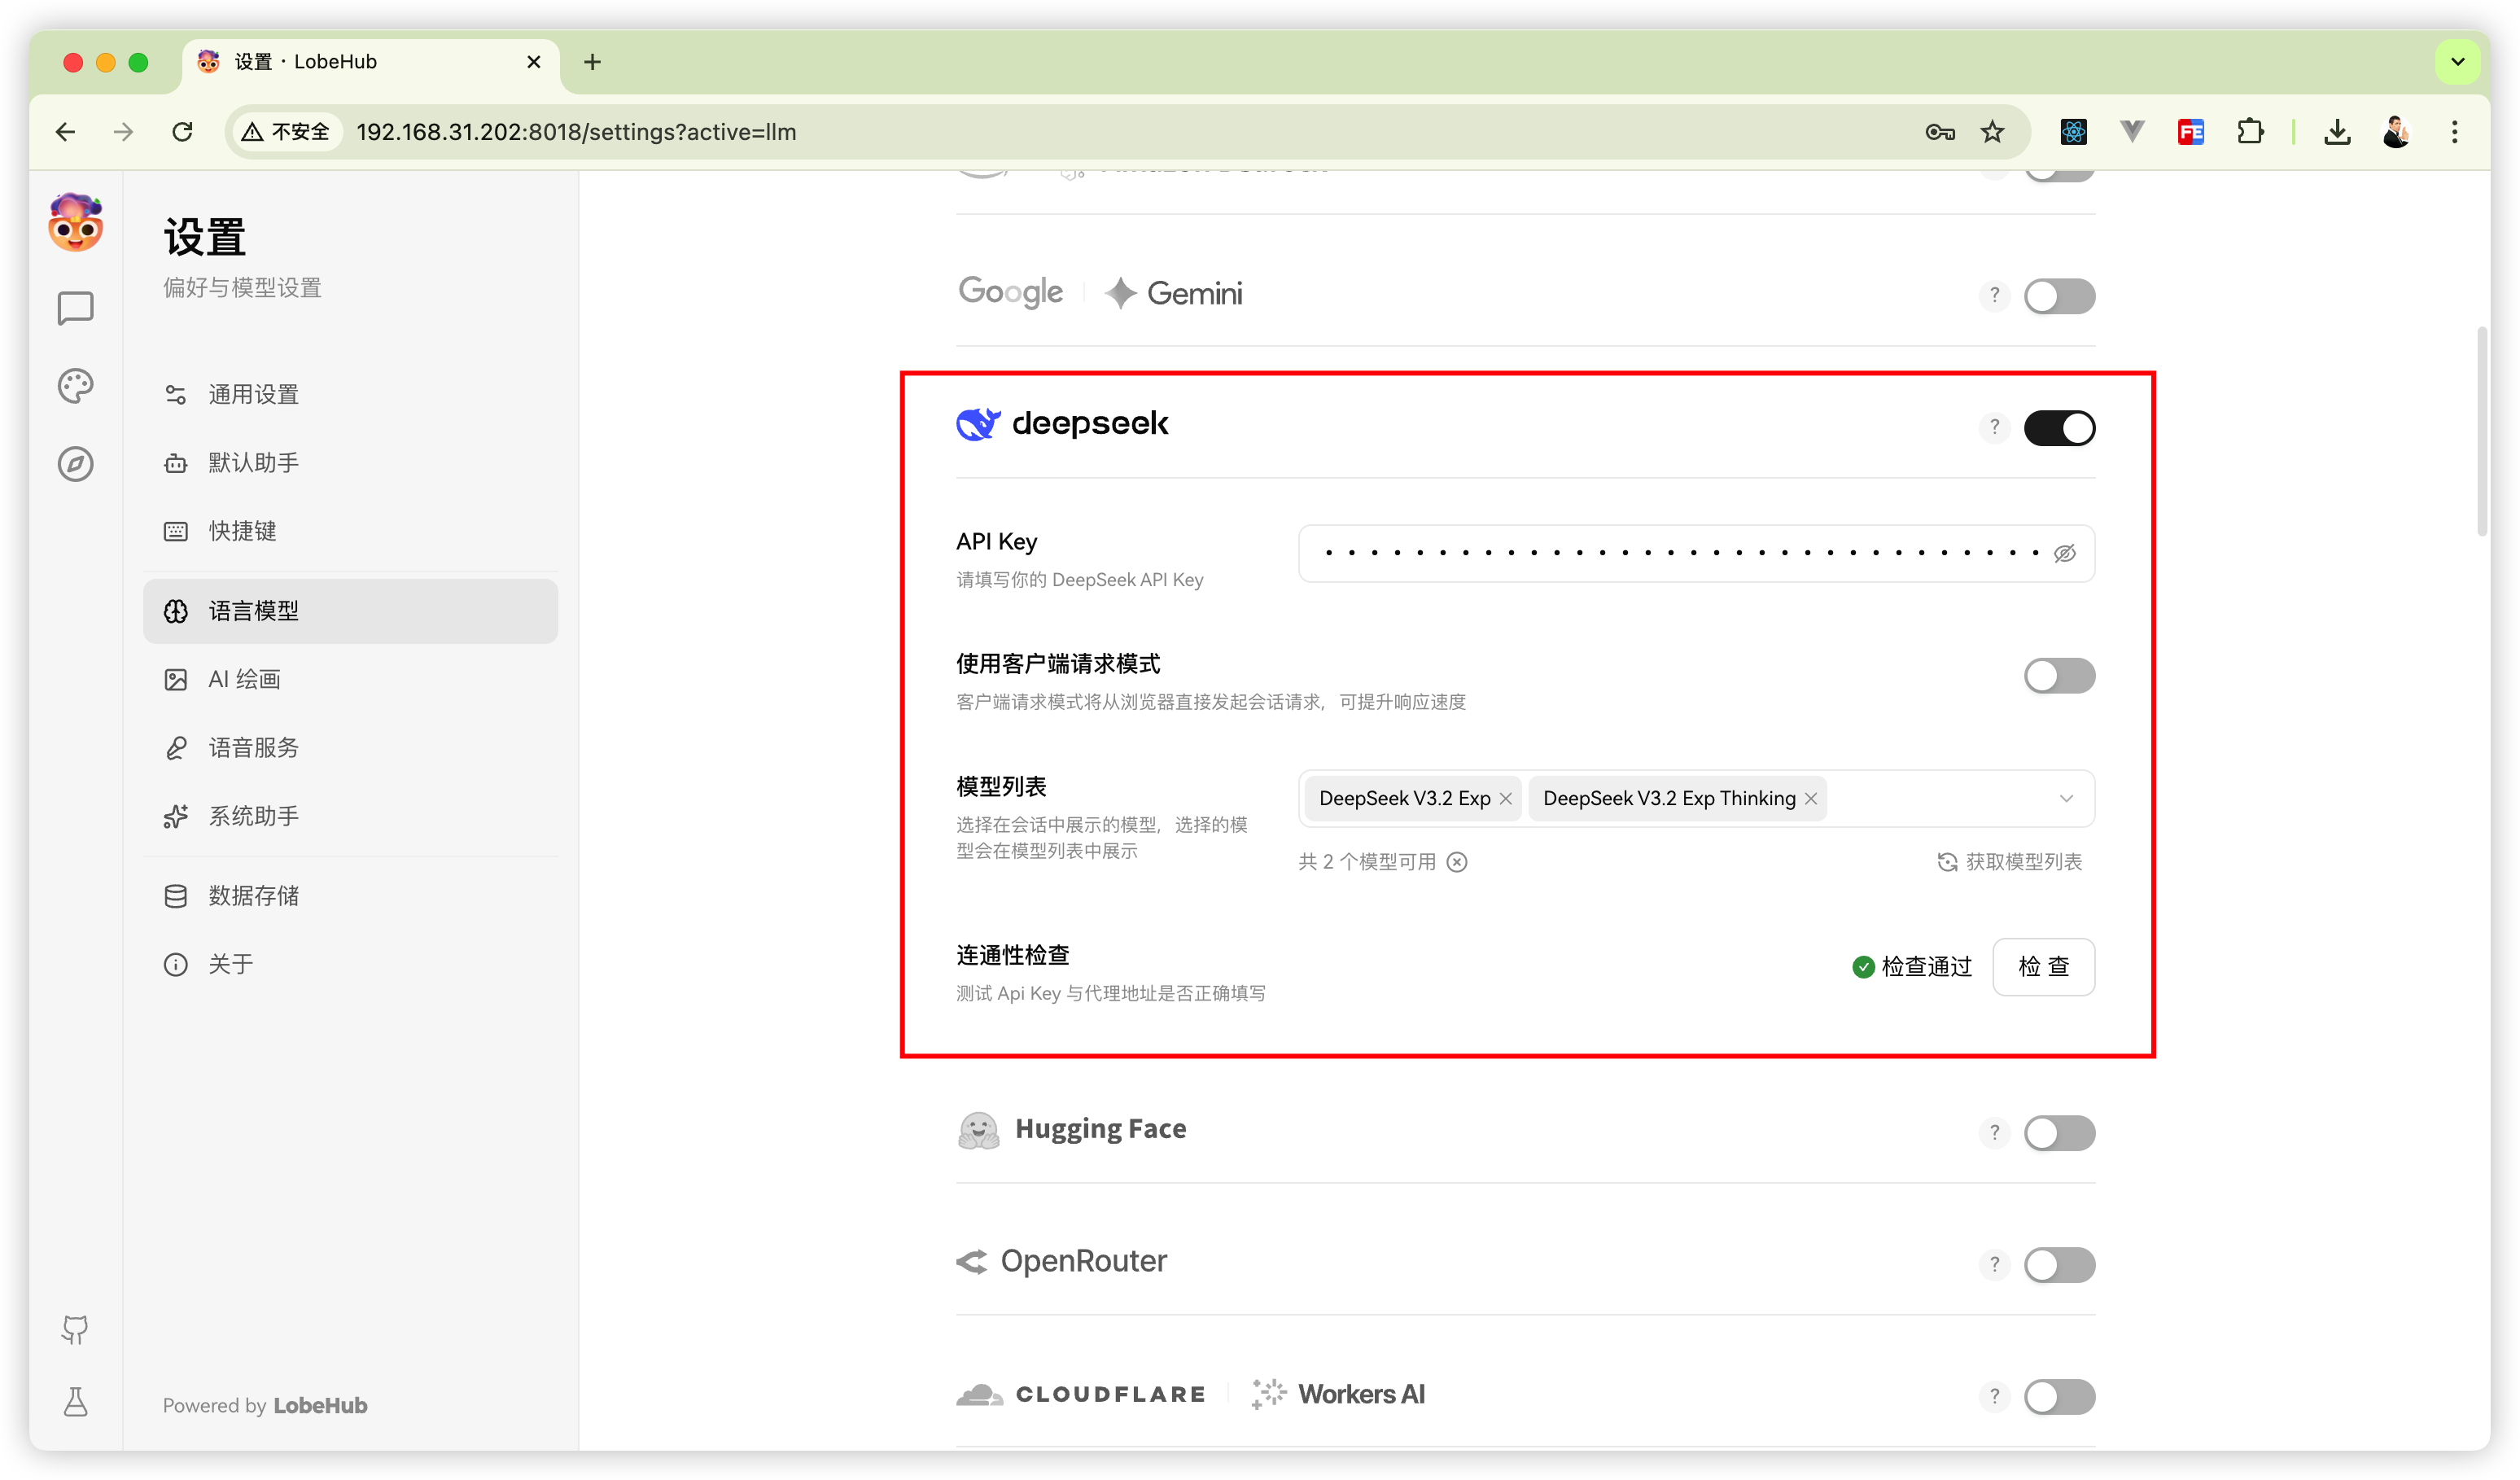
Task: Open Chrome three-dot menu
Action: tap(2454, 132)
